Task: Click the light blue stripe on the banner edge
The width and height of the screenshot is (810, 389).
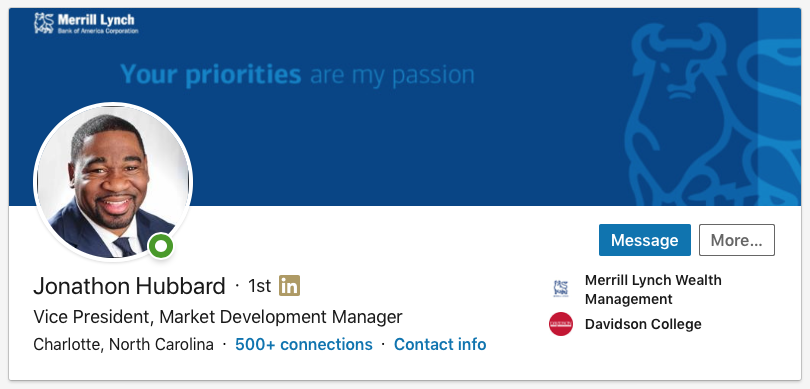Action: (780, 106)
